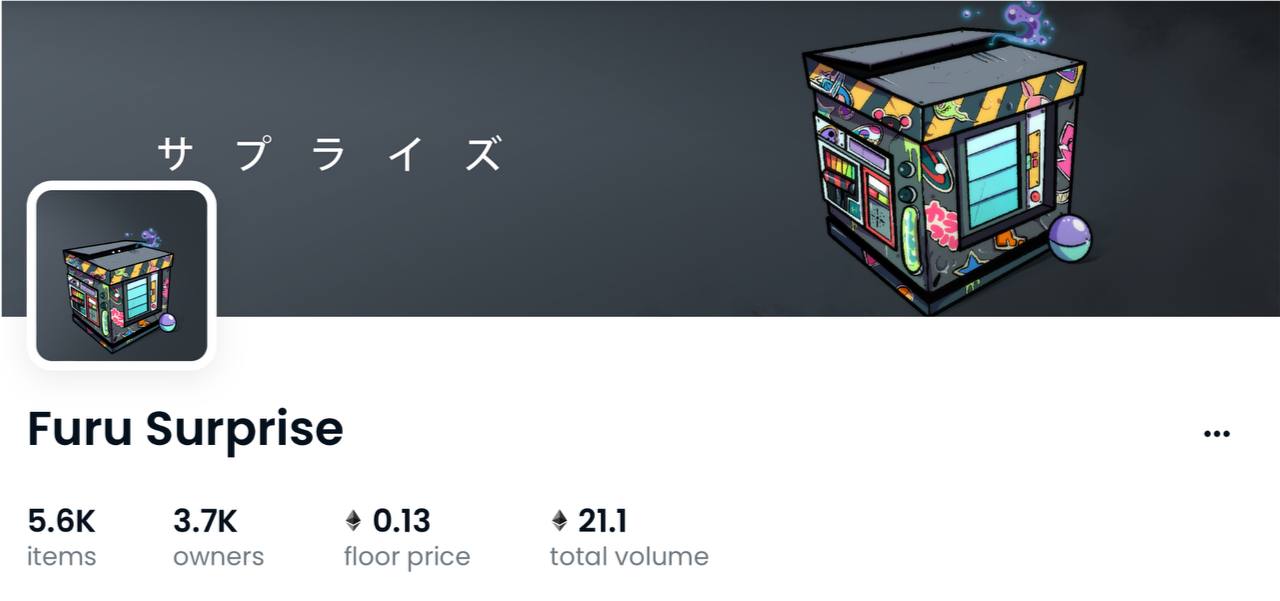Click the 3.7K owners count
Viewport: 1280px width, 601px height.
[205, 521]
